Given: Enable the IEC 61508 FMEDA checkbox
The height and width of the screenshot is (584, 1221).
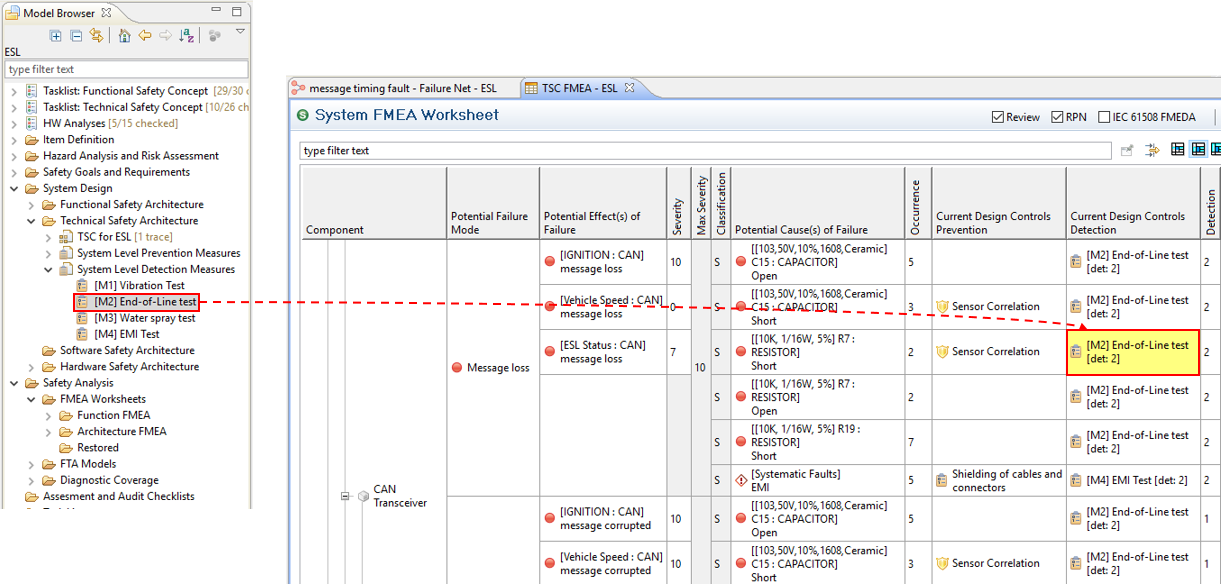Looking at the screenshot, I should coord(1104,117).
